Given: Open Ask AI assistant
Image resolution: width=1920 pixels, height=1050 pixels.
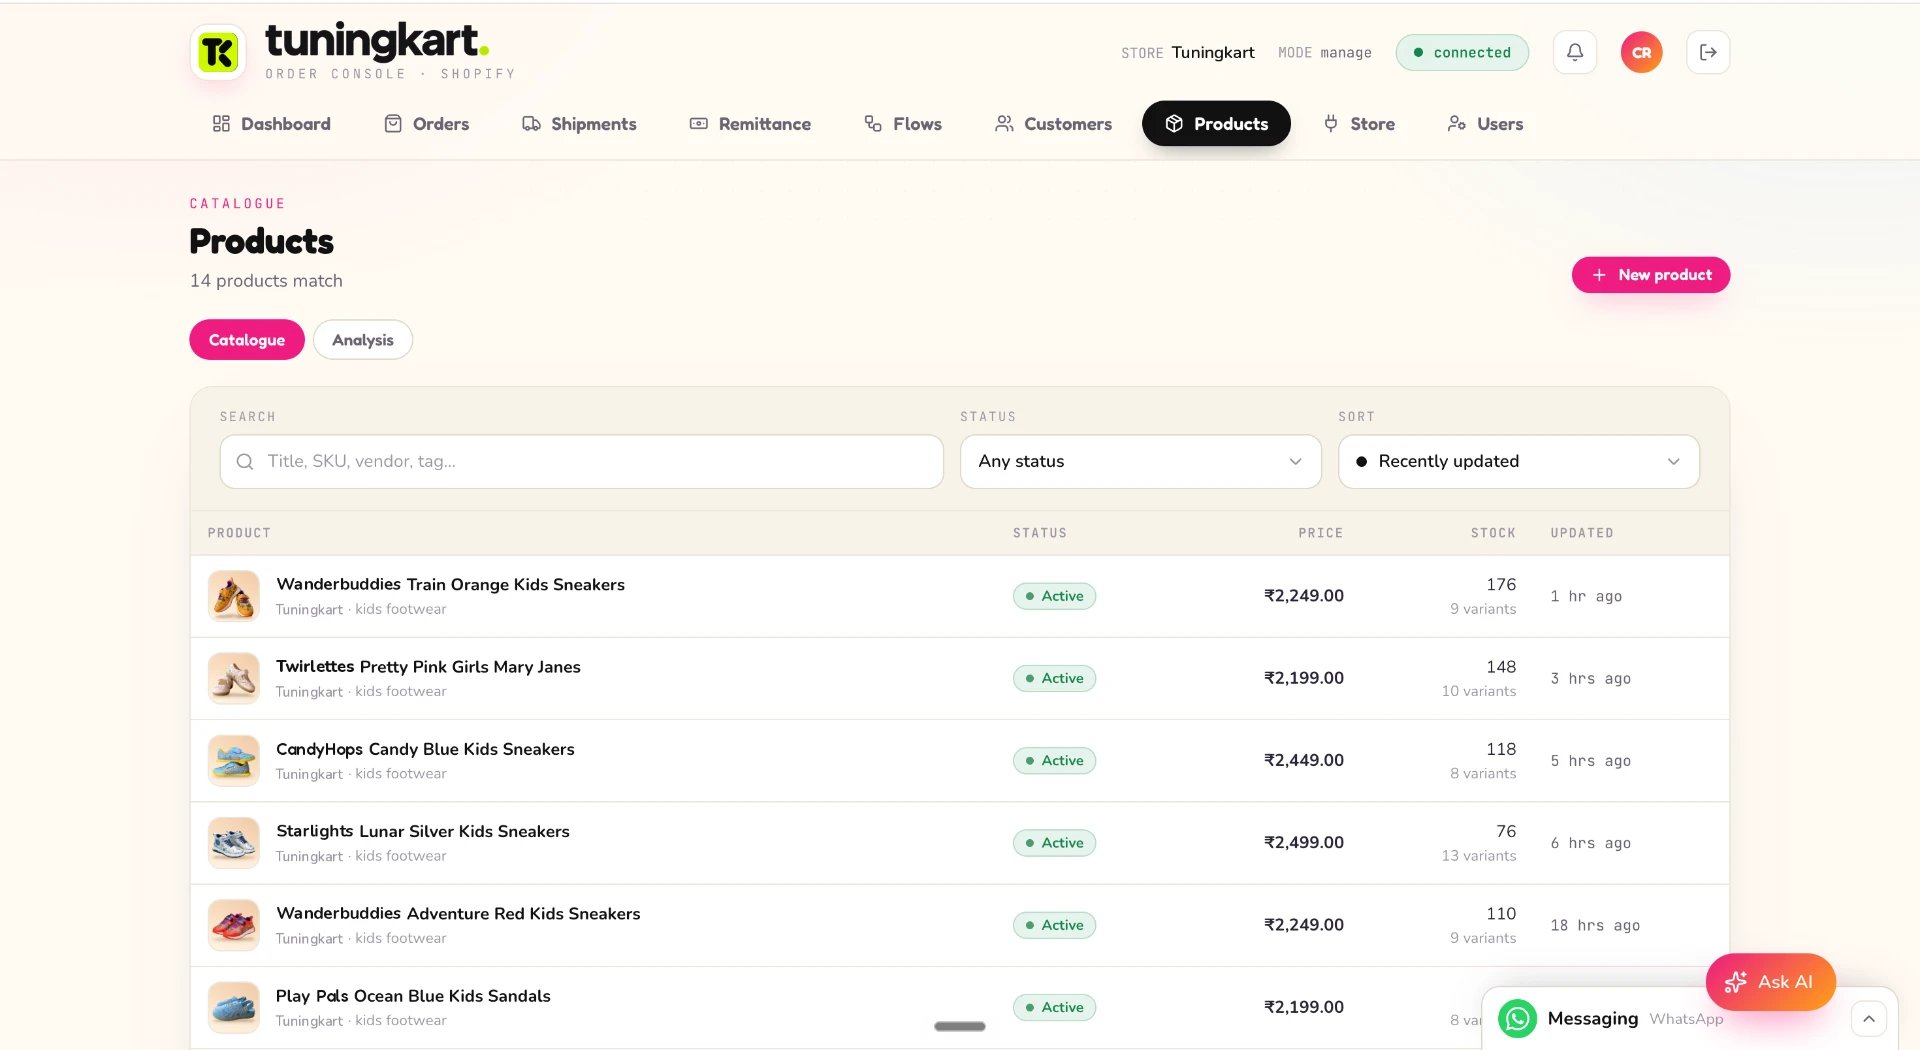Looking at the screenshot, I should pos(1770,982).
